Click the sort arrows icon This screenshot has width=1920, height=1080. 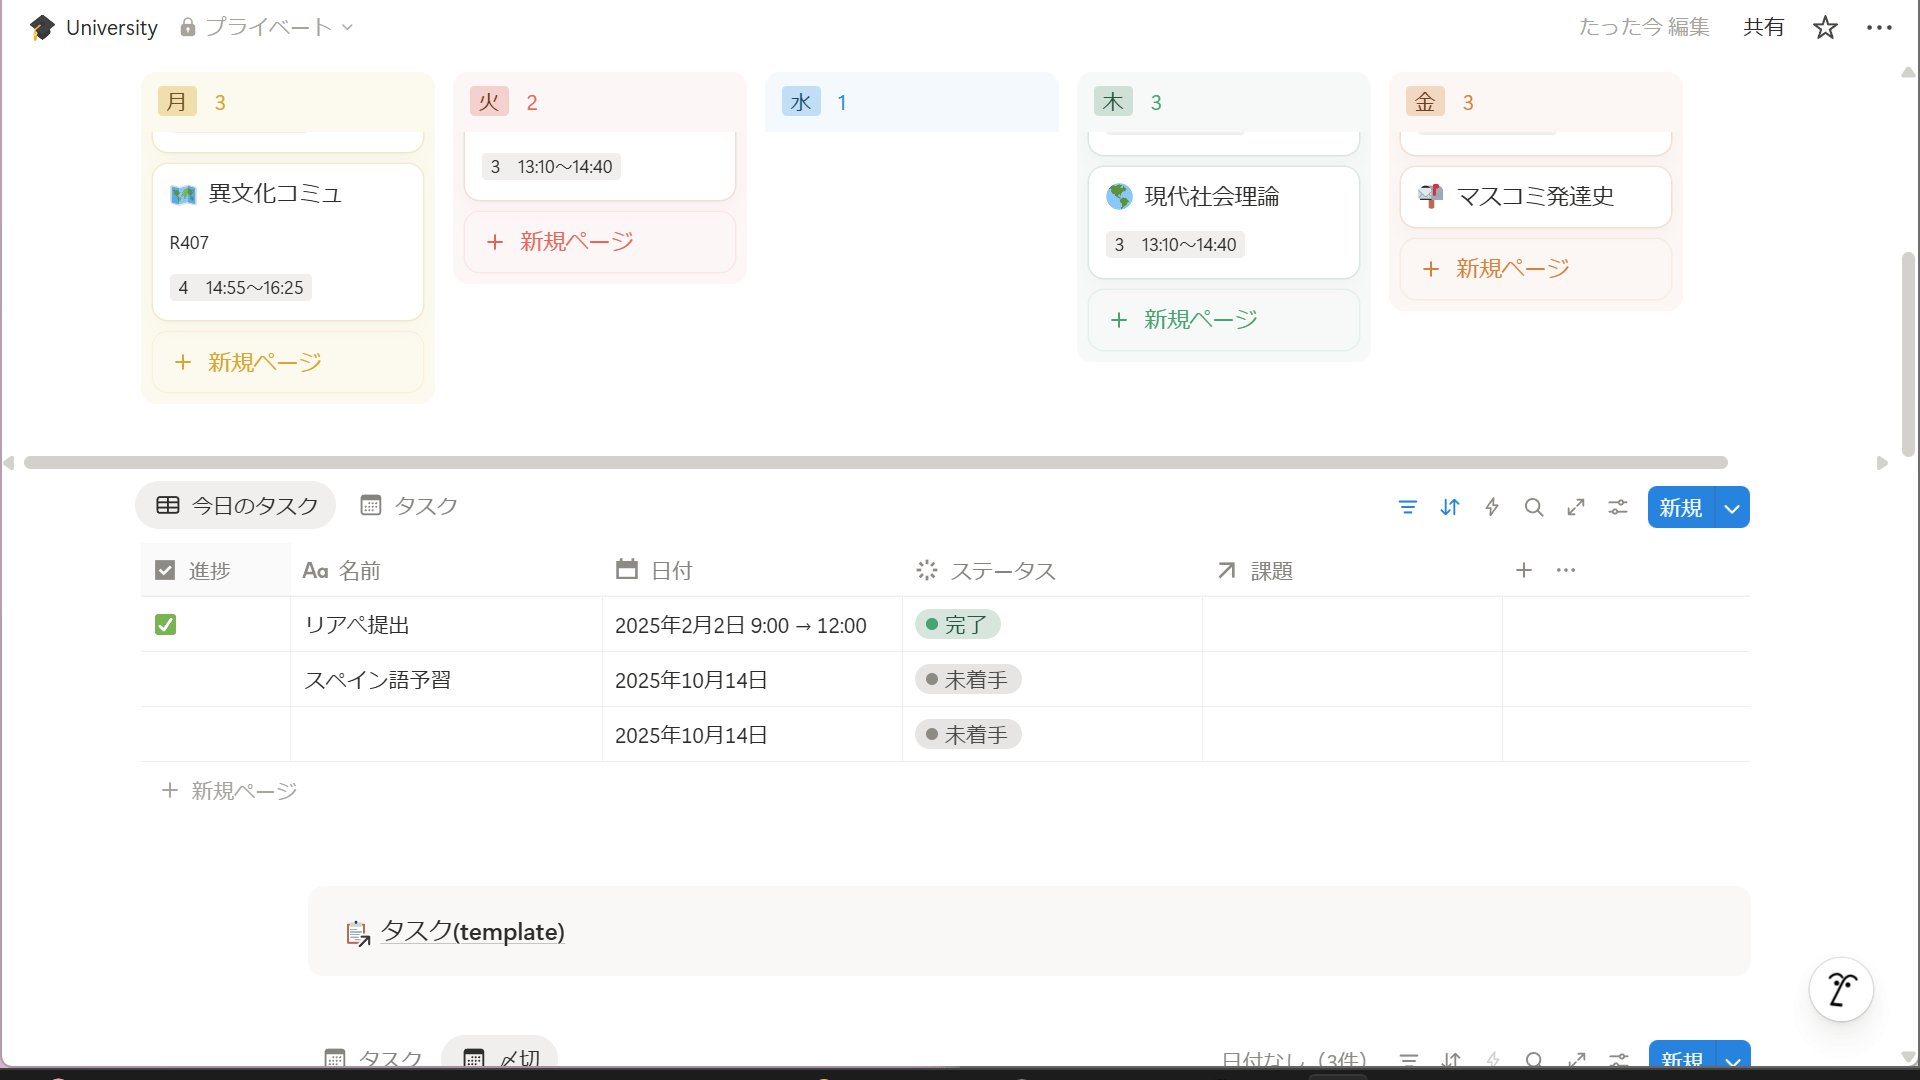coord(1450,508)
